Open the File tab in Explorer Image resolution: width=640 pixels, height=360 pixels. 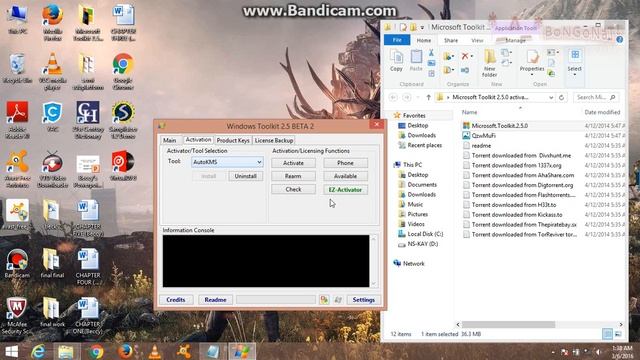point(397,40)
